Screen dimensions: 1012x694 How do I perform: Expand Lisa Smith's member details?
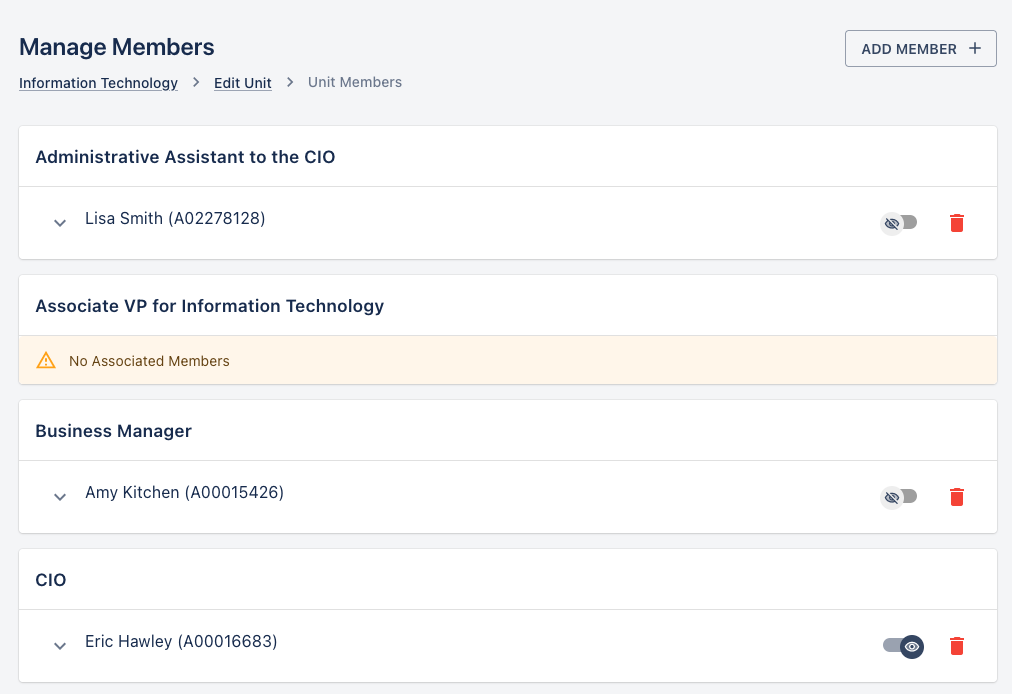60,222
